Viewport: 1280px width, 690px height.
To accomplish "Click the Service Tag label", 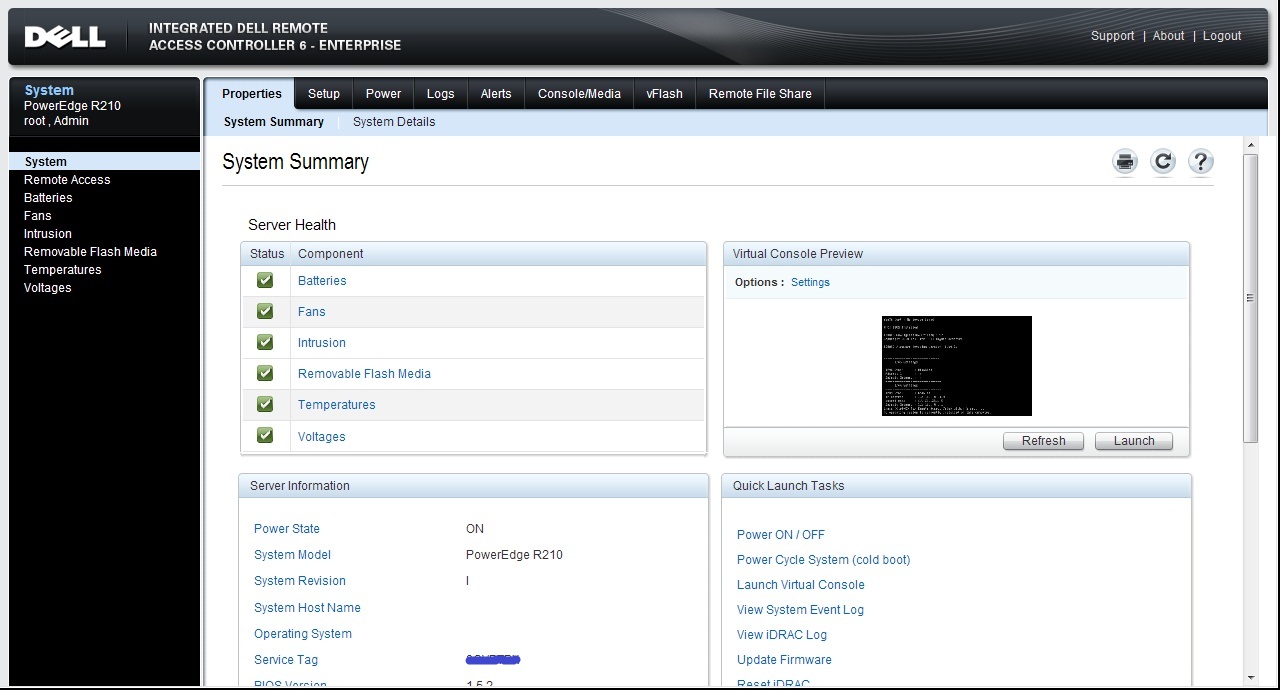I will (x=286, y=660).
